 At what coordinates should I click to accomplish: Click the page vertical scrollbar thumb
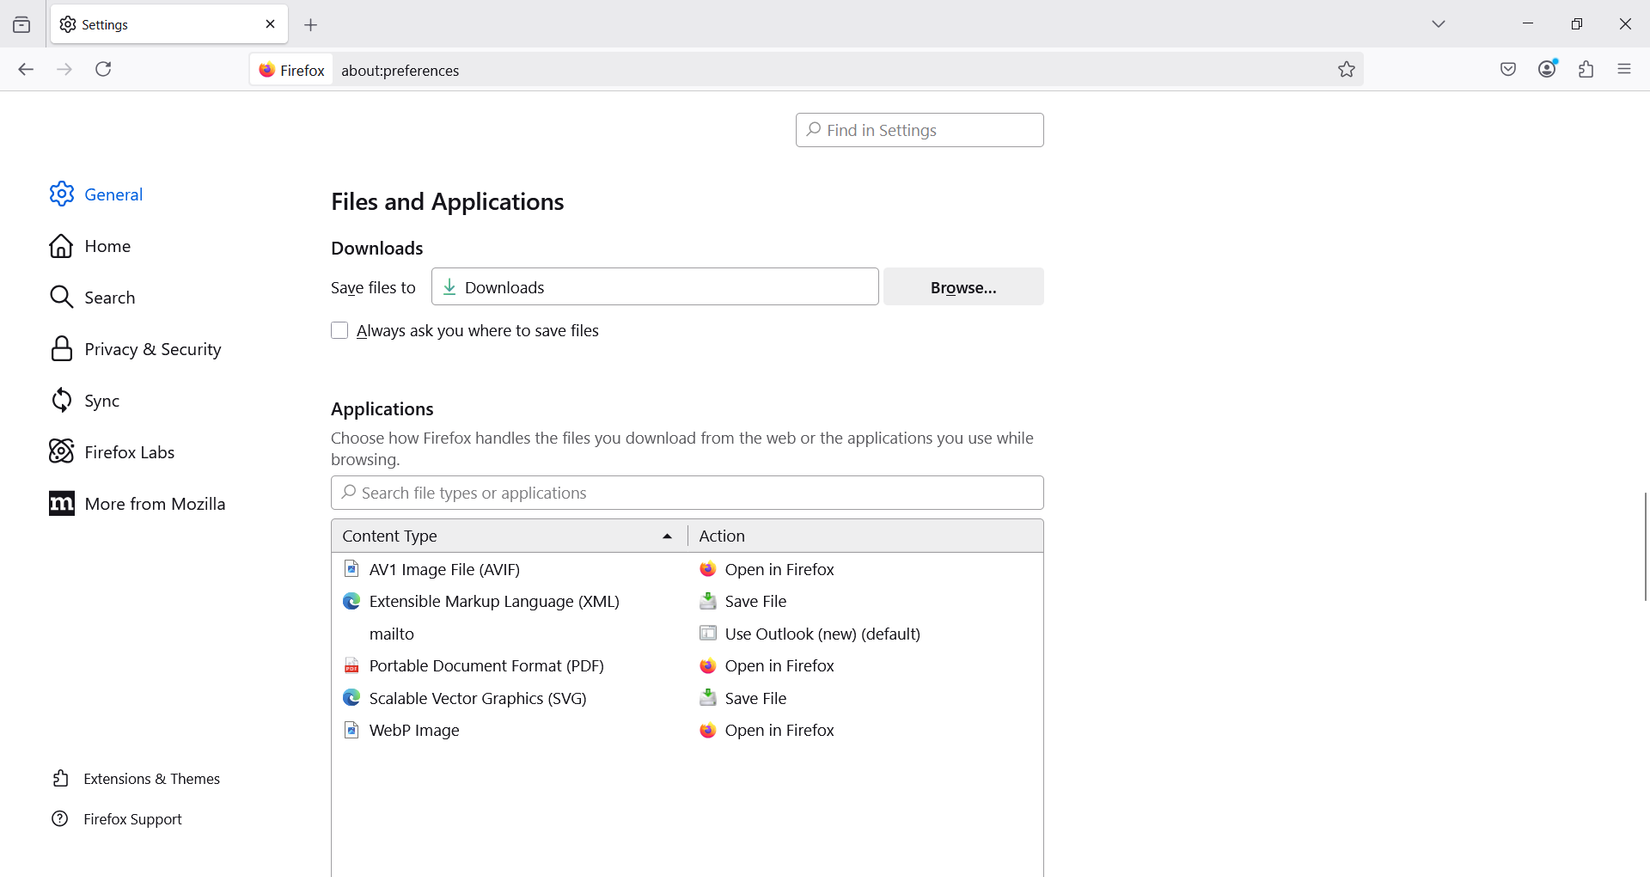(1645, 546)
